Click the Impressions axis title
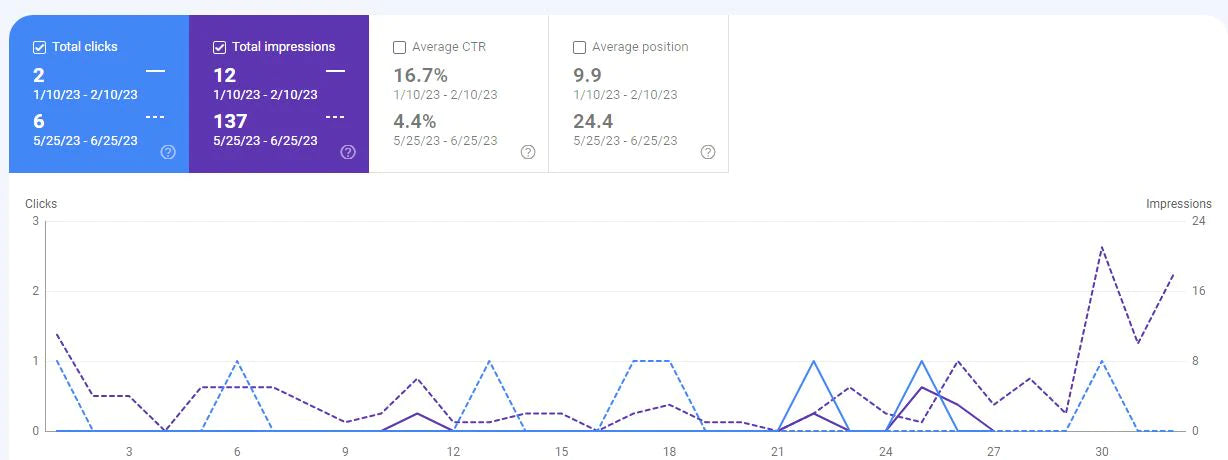Viewport: 1228px width, 460px height. click(1178, 204)
